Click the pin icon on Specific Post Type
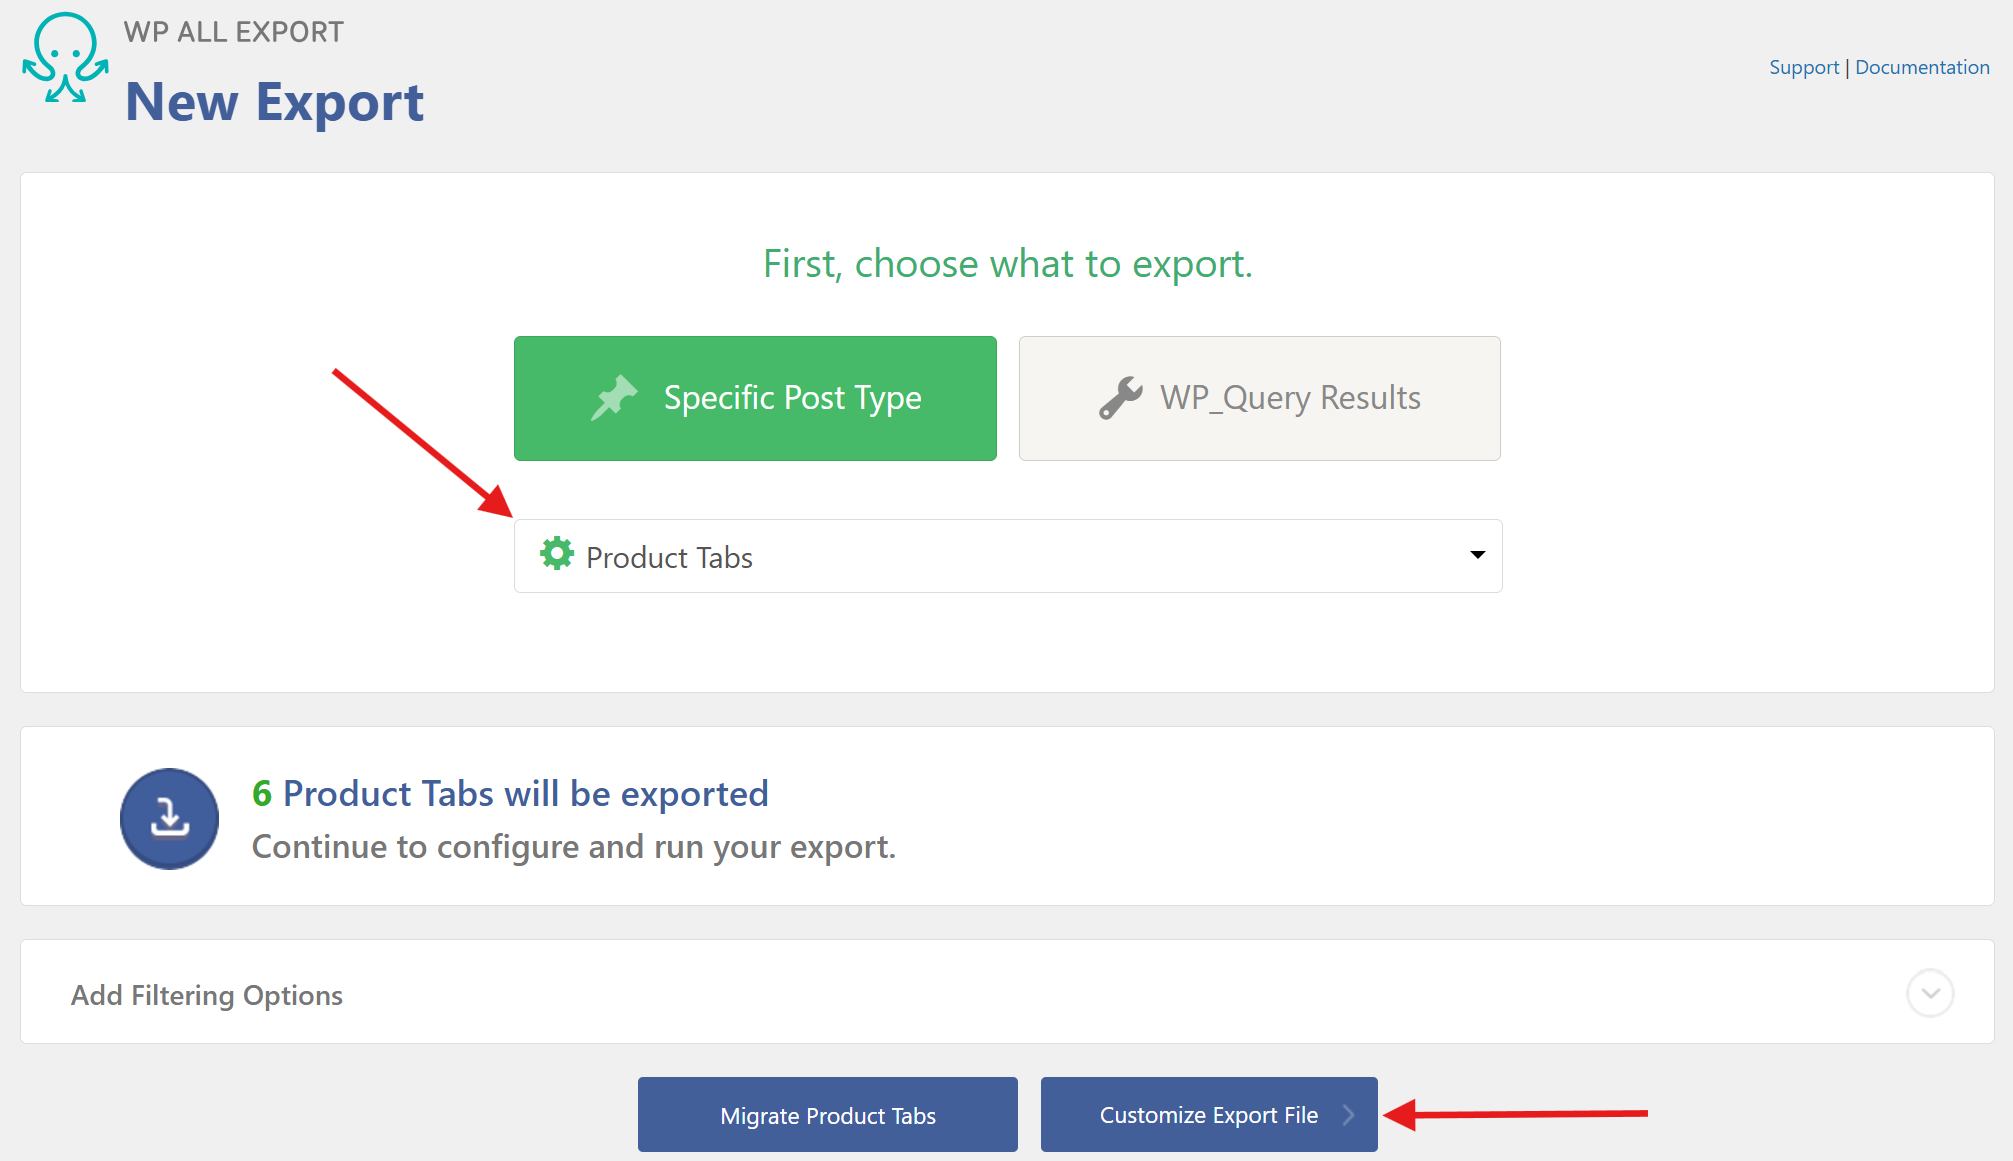 click(x=615, y=397)
